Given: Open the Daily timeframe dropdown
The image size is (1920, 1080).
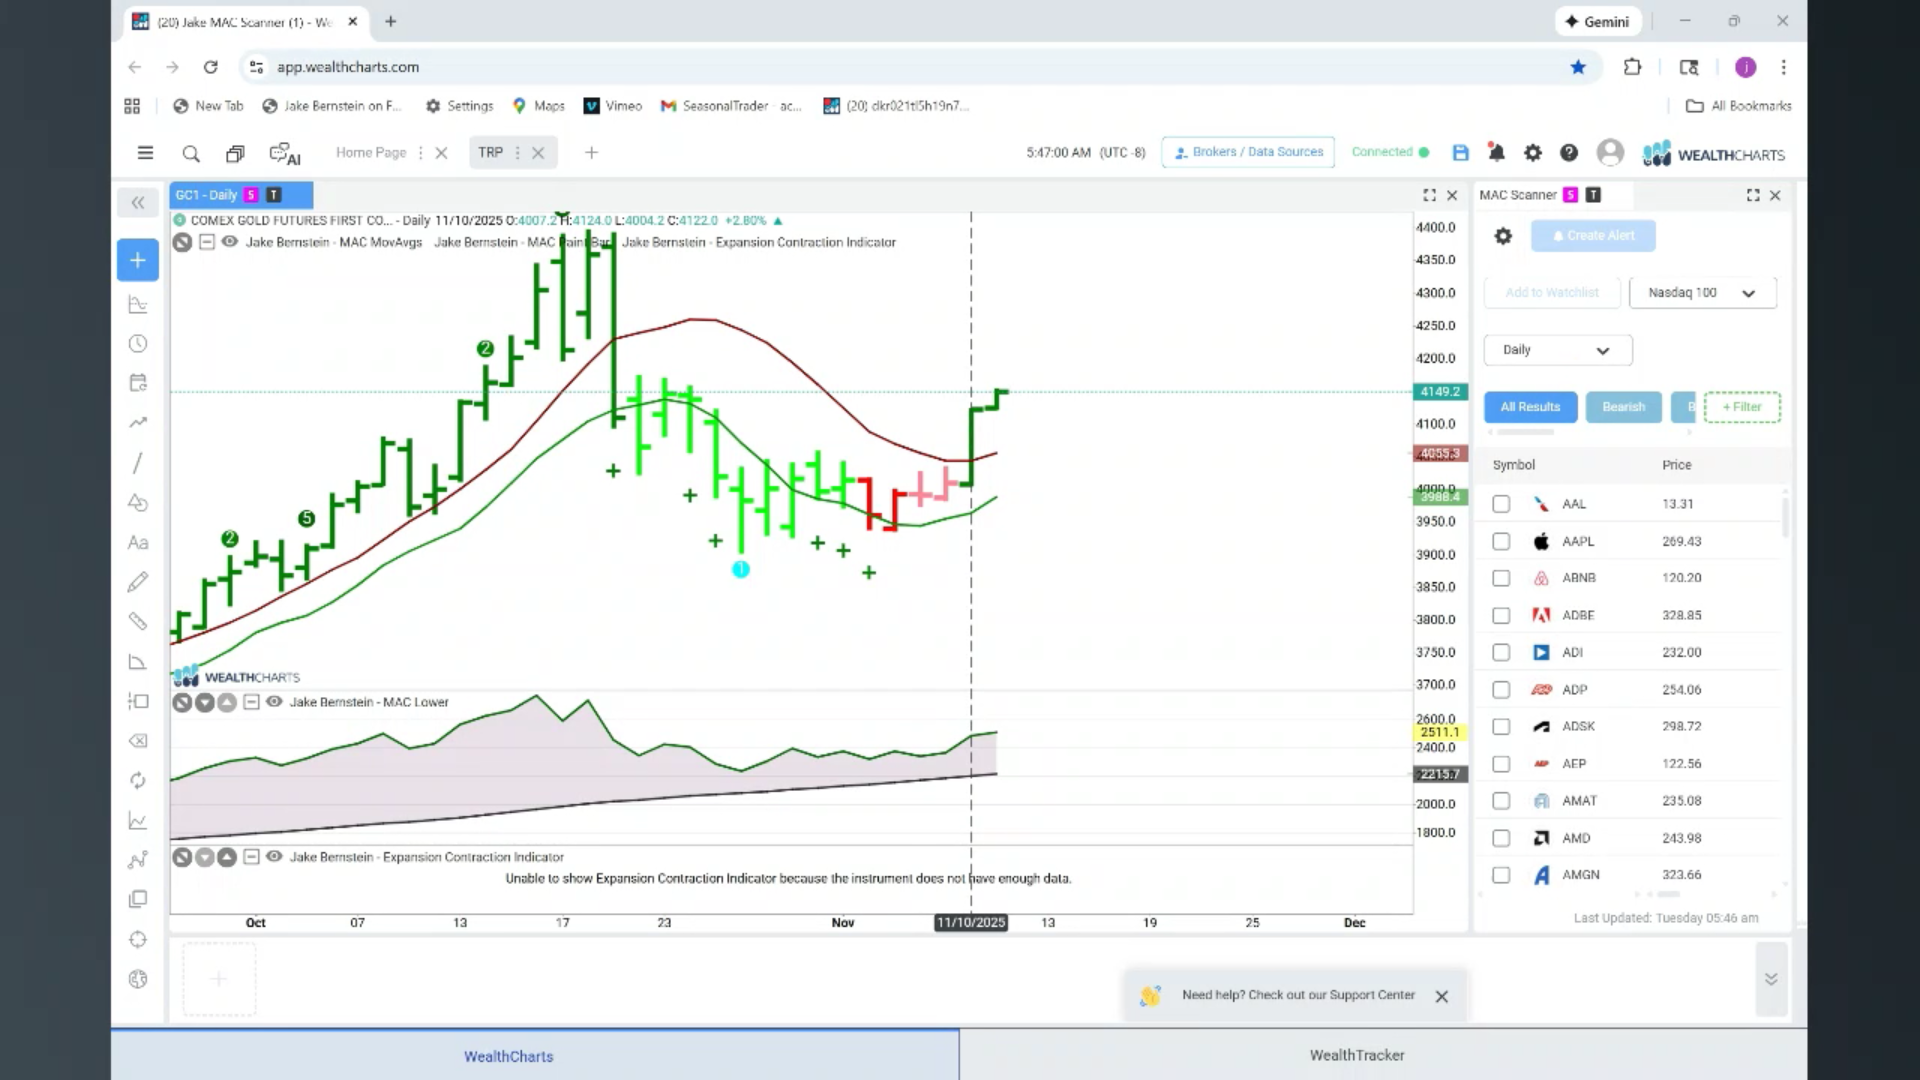Looking at the screenshot, I should 1558,350.
